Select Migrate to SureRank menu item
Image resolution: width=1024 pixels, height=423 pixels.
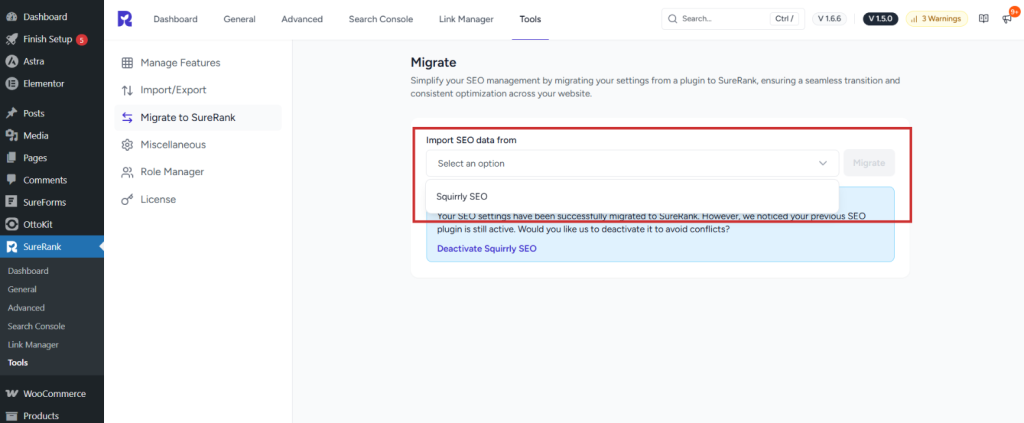pos(199,118)
